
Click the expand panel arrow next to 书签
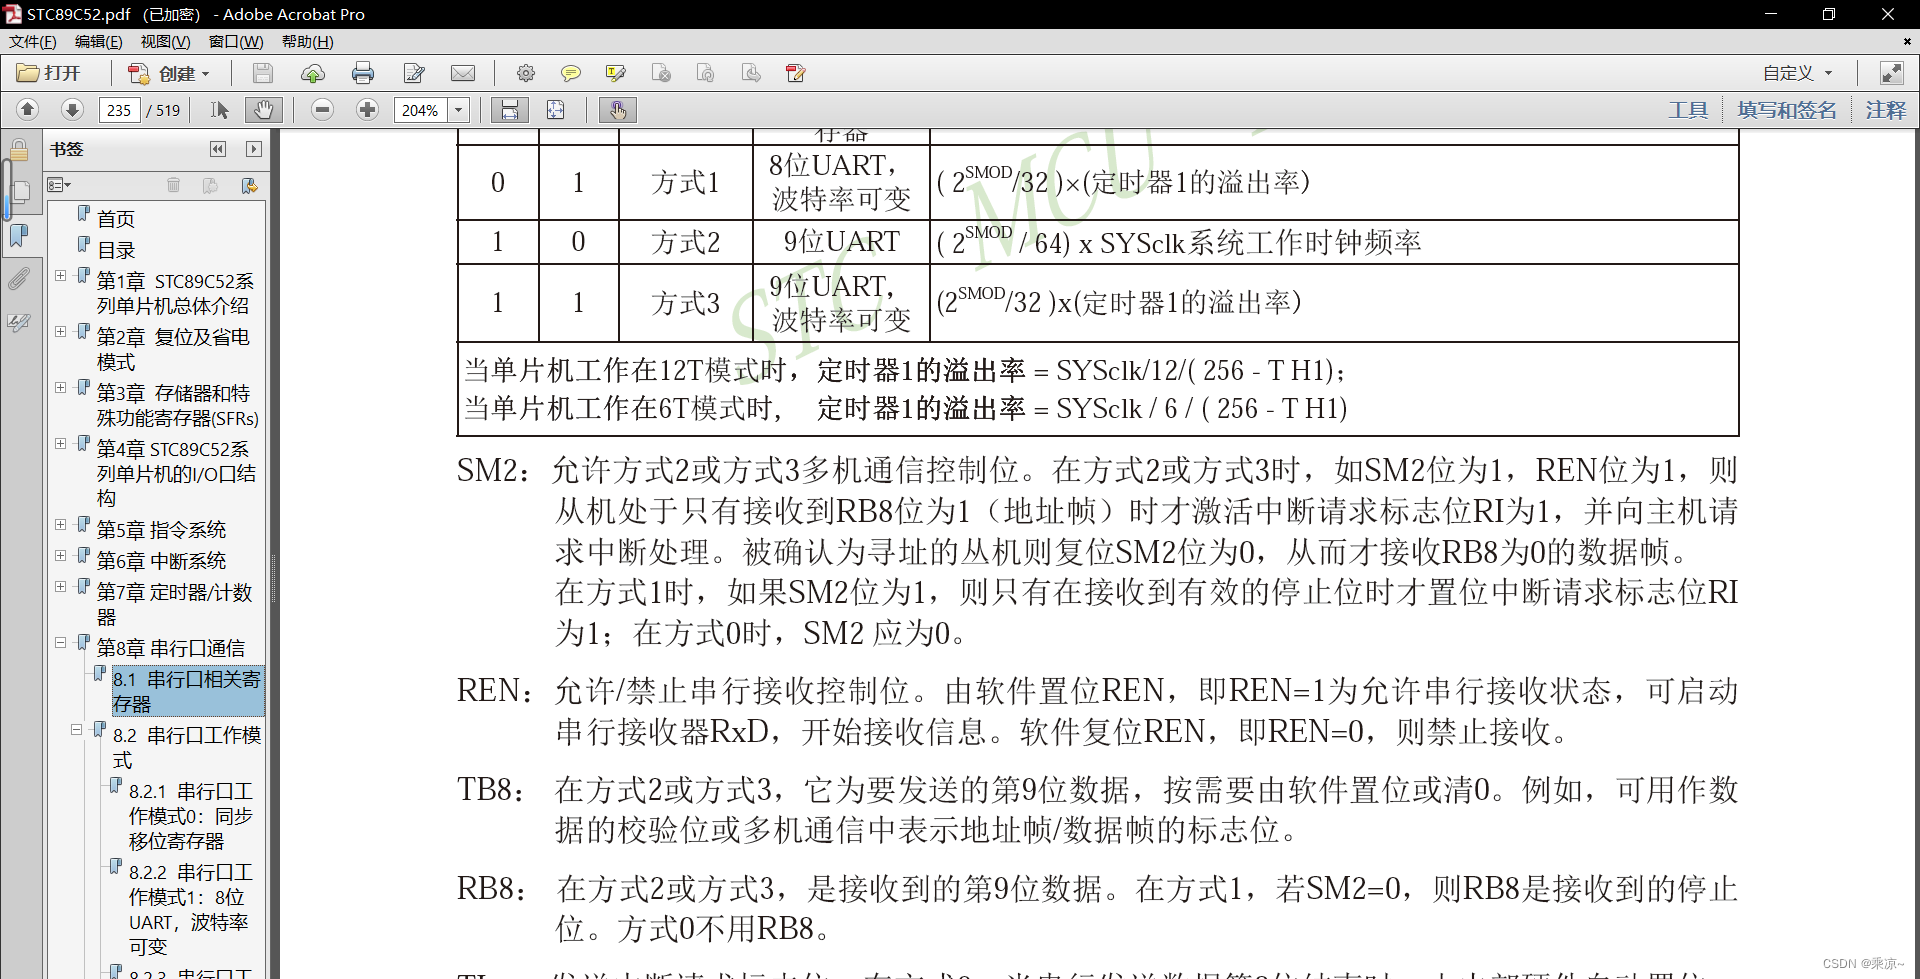254,149
